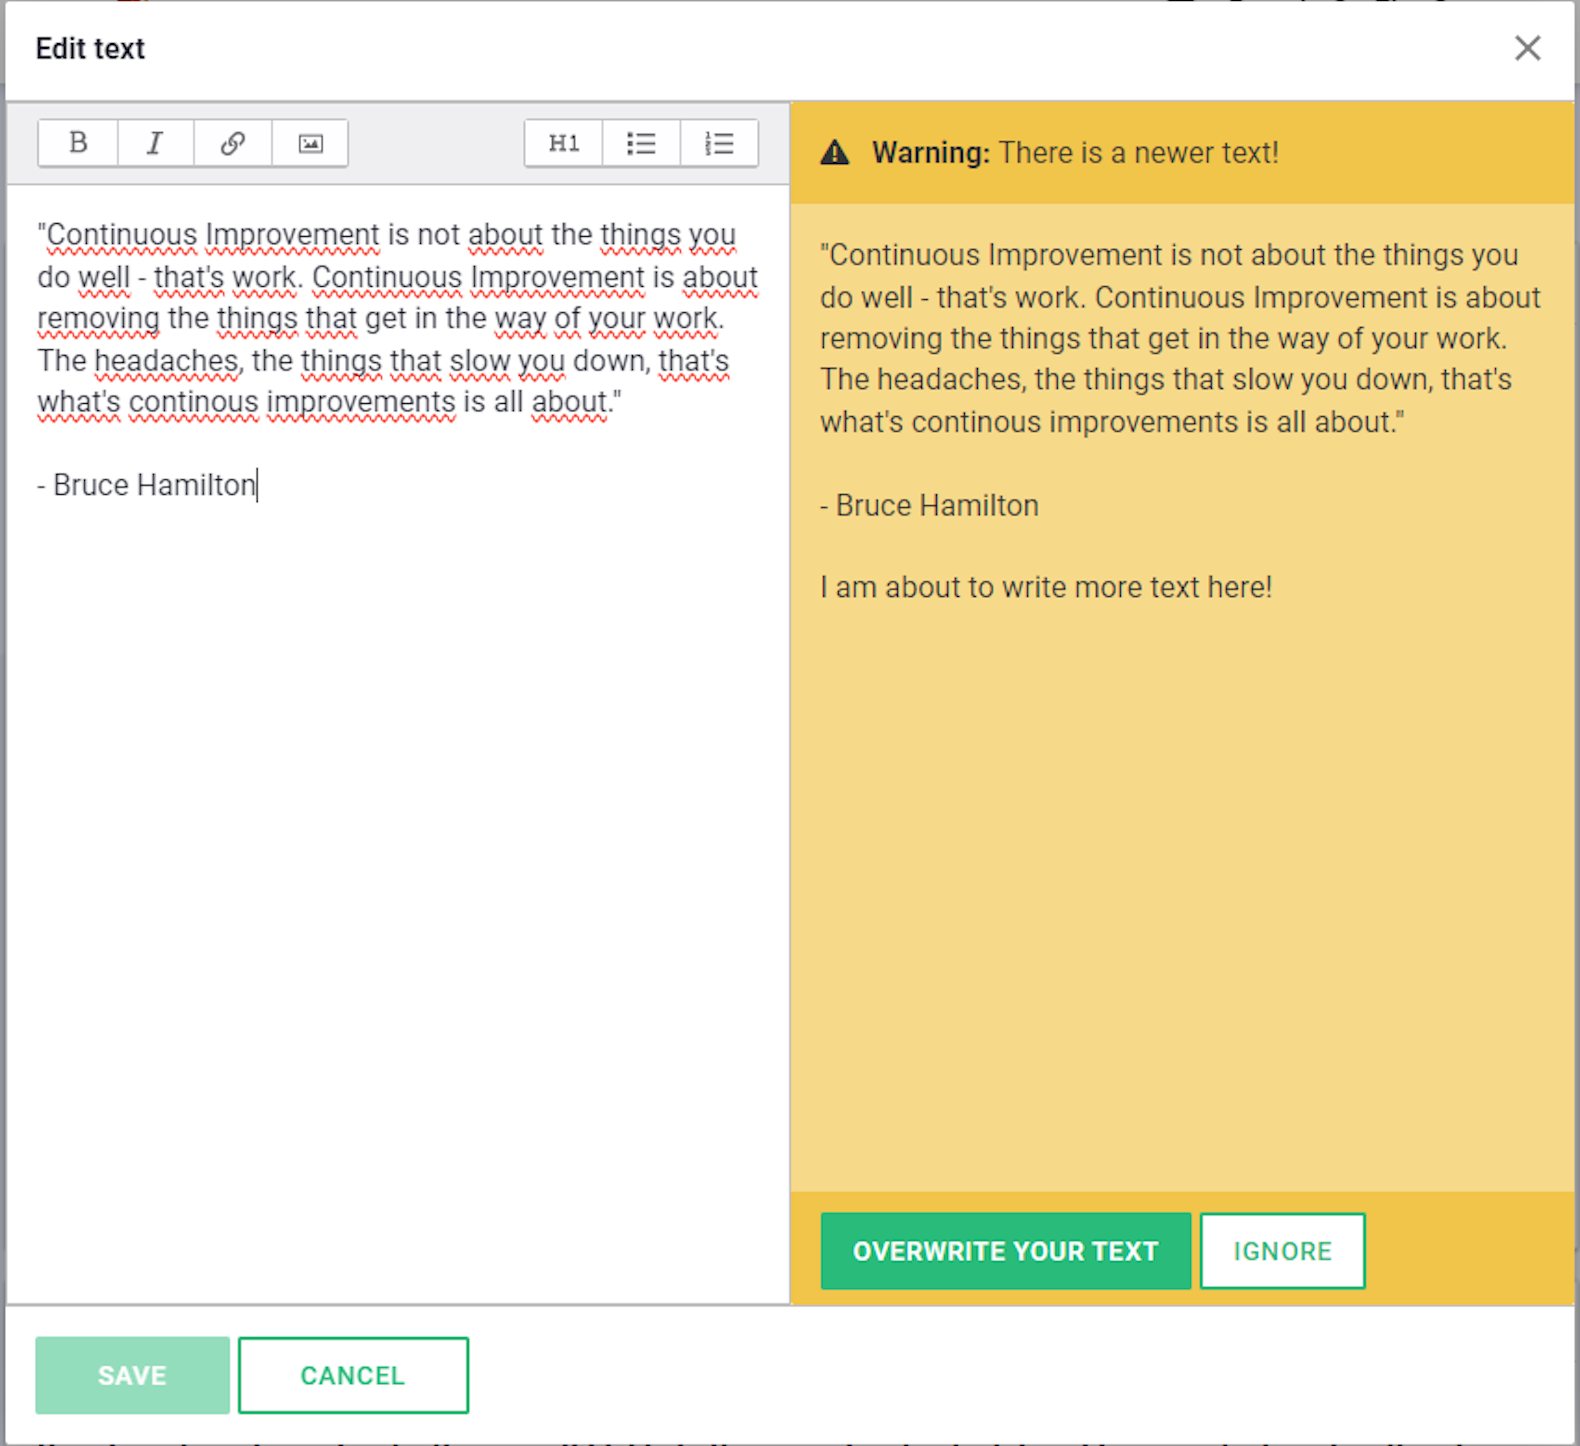Apply H1 heading style
The height and width of the screenshot is (1446, 1580).
(x=564, y=143)
